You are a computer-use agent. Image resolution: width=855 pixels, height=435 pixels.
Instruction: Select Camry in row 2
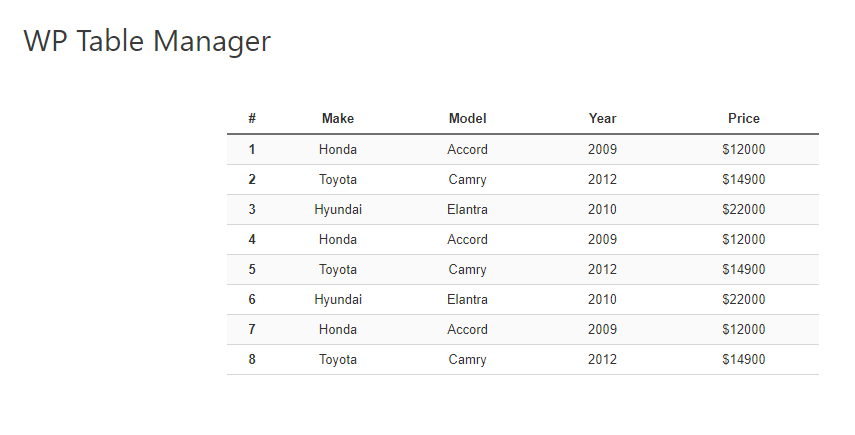click(467, 179)
